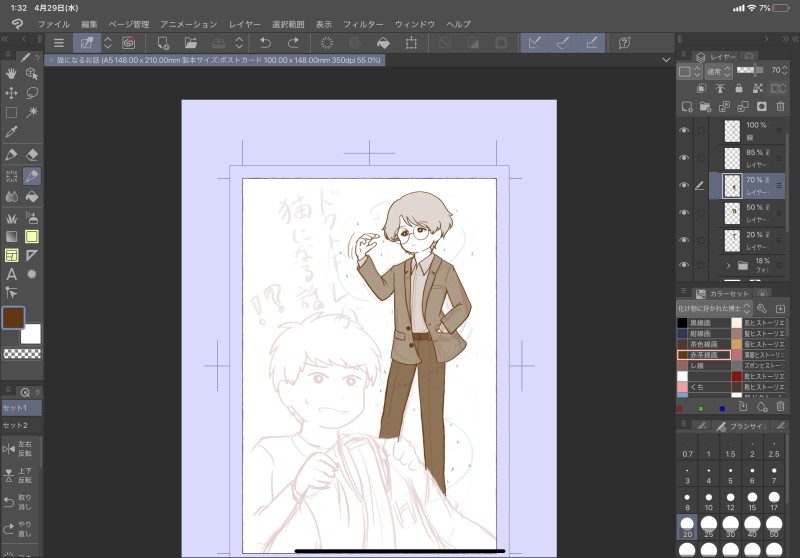
Task: Select the Gradient tool
Action: click(x=11, y=236)
